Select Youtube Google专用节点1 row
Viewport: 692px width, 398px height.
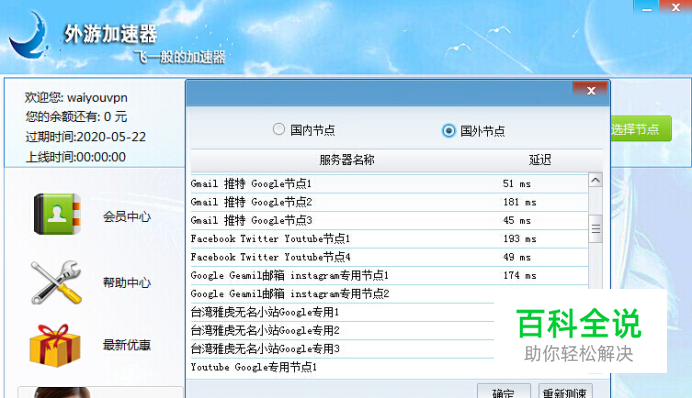[x=342, y=367]
